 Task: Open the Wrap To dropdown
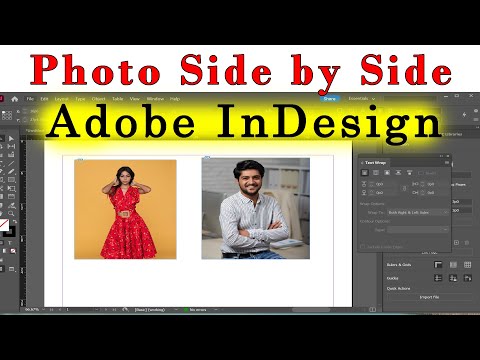click(418, 212)
